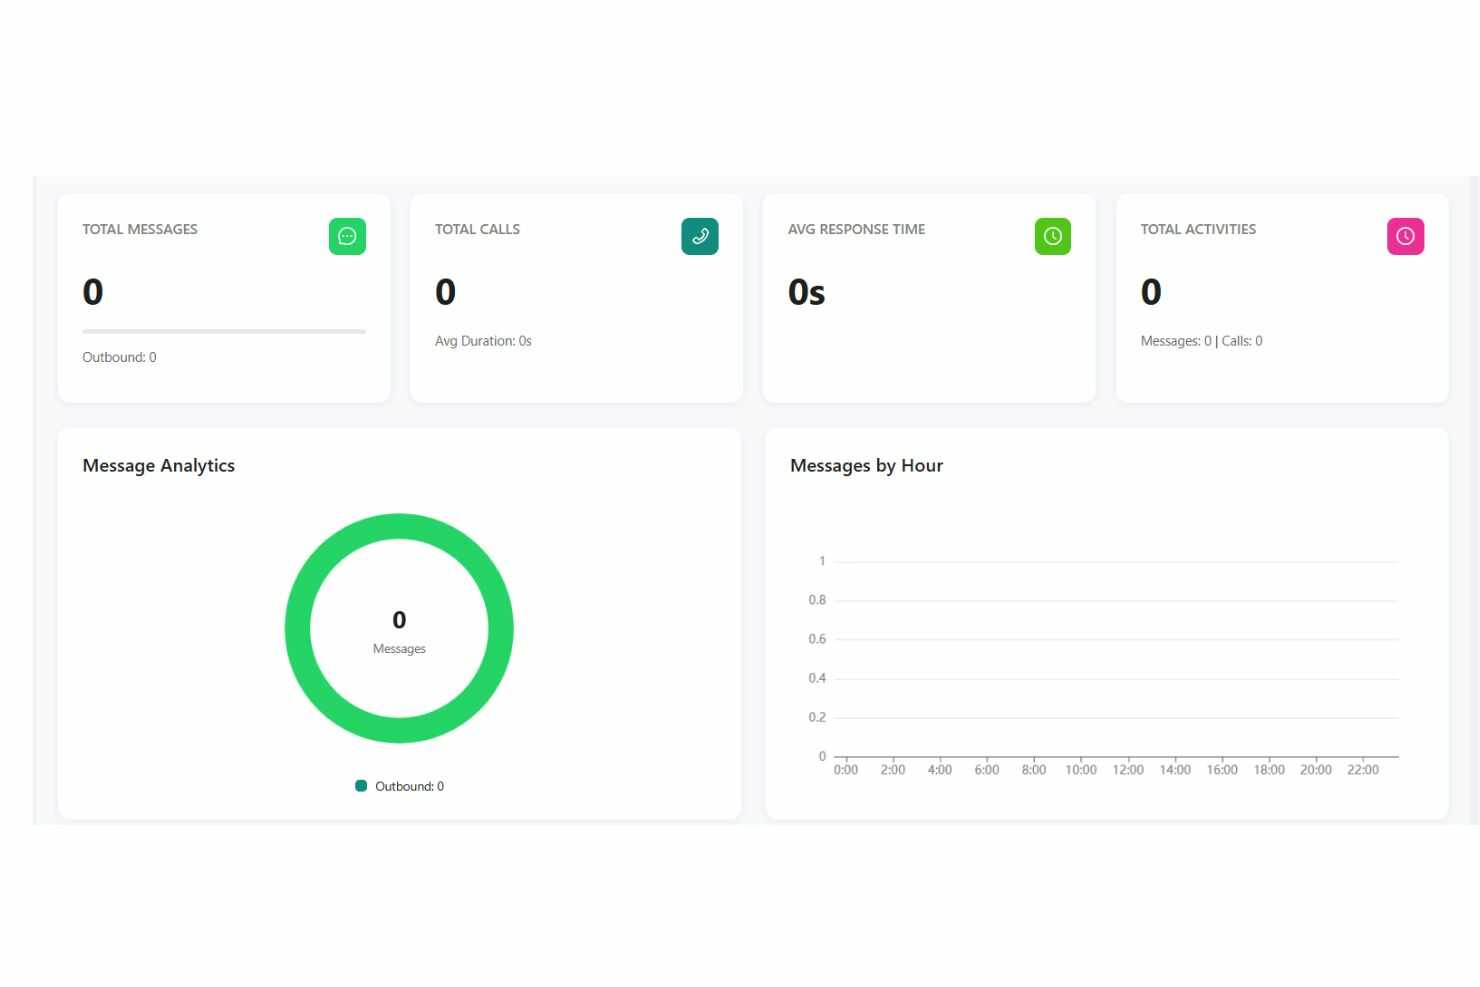This screenshot has width=1480, height=987.
Task: Click the 0s average response time value
Action: point(806,292)
